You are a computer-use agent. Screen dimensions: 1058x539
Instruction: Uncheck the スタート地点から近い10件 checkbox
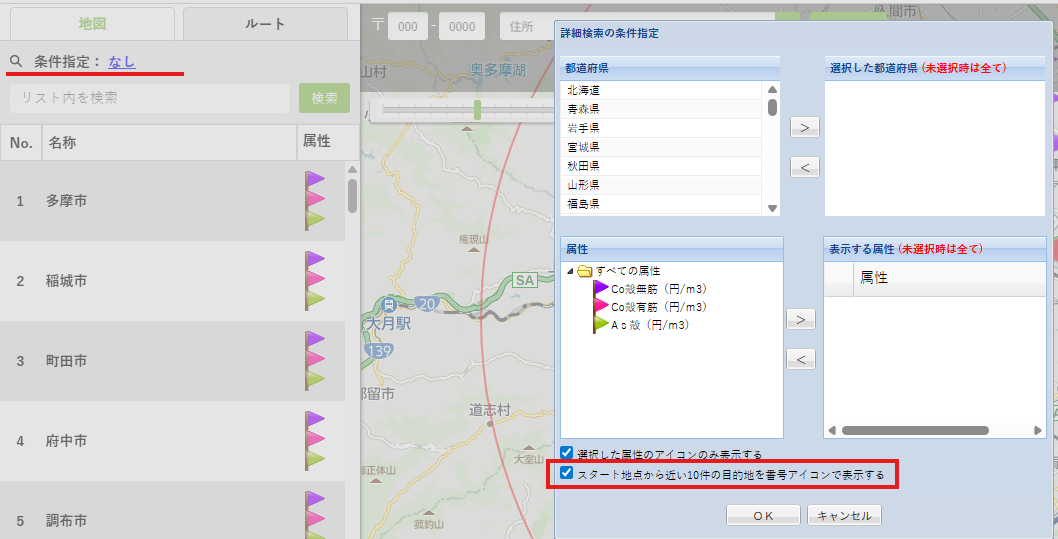click(x=567, y=474)
